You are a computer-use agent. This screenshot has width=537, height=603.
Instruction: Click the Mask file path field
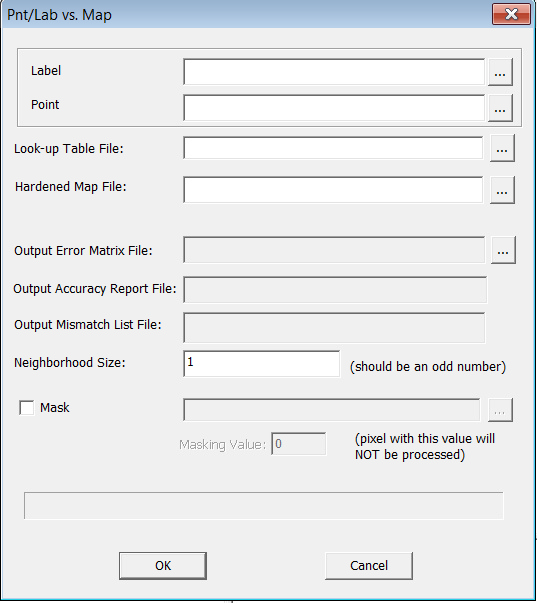click(332, 410)
